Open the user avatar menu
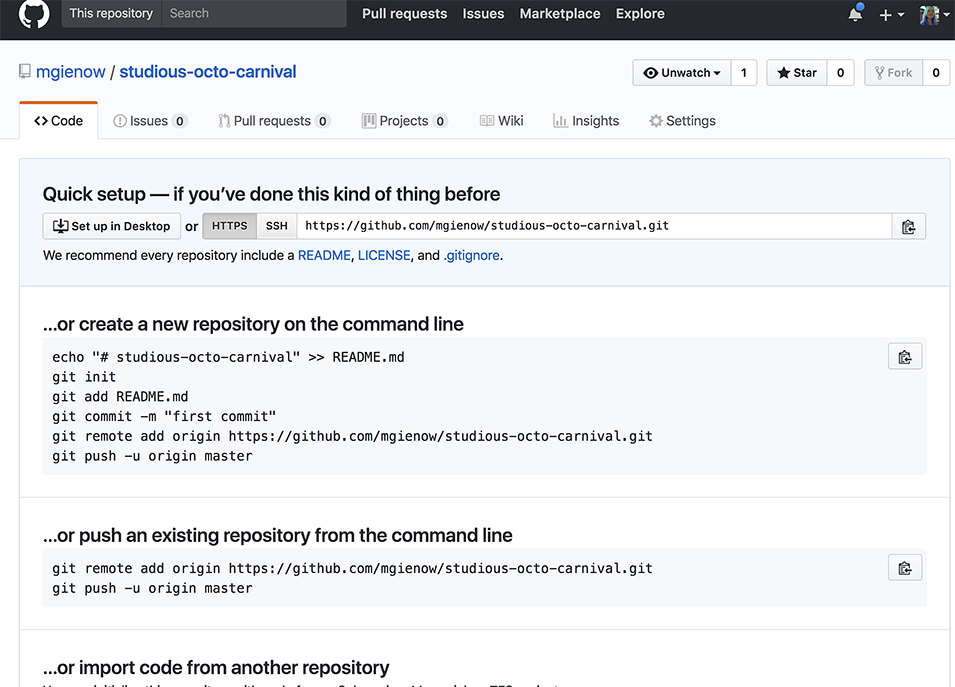The height and width of the screenshot is (687, 955). (x=934, y=15)
